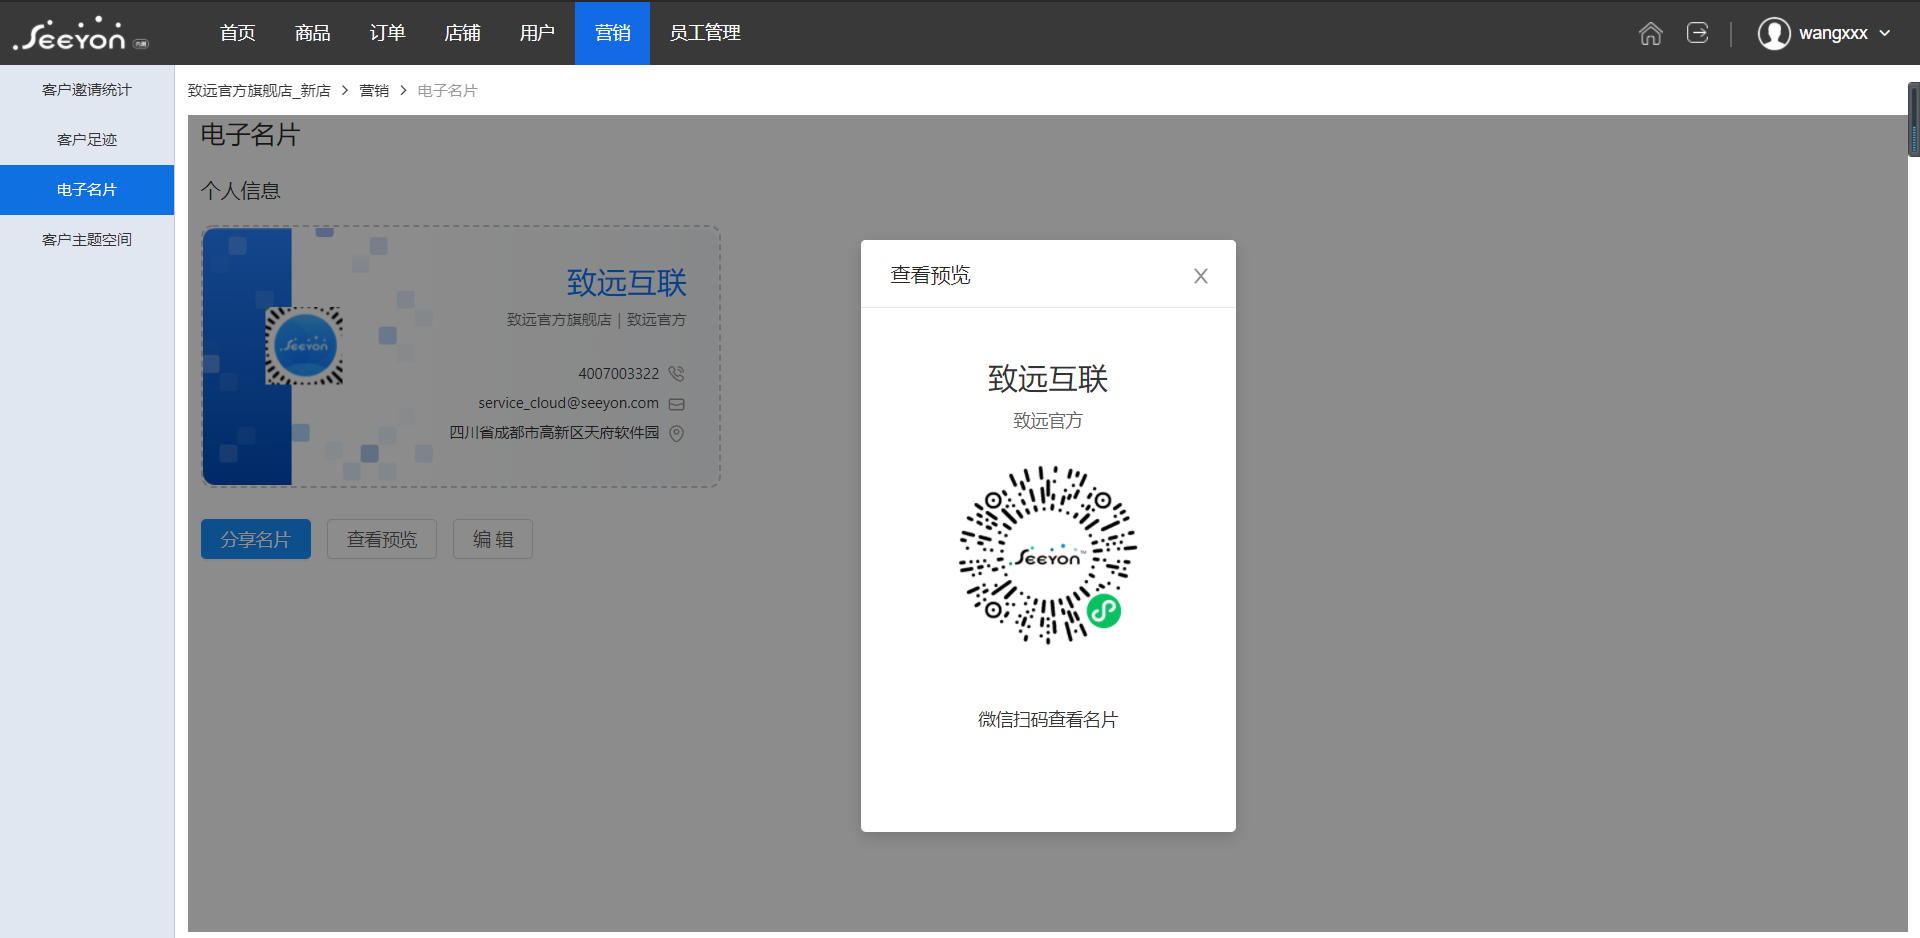1920x938 pixels.
Task: Click the wangxxx user avatar icon
Action: pos(1774,33)
